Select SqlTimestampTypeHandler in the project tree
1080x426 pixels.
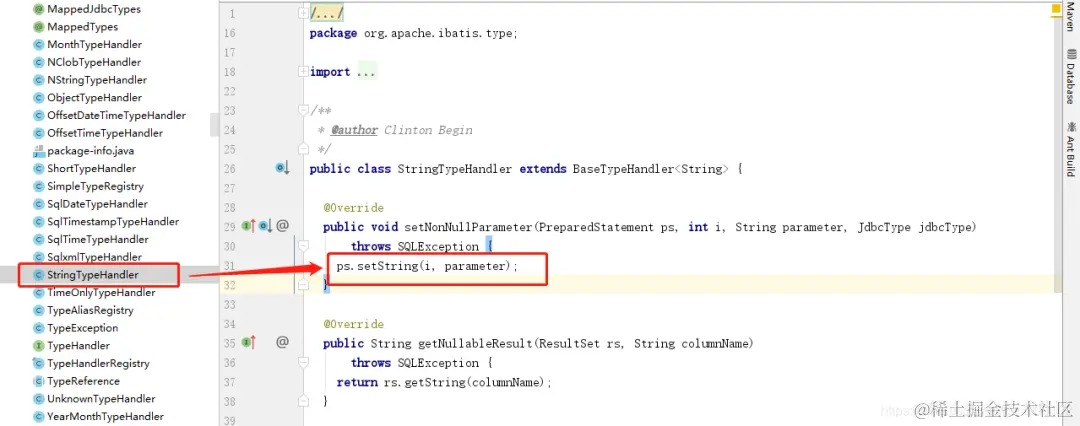[113, 222]
